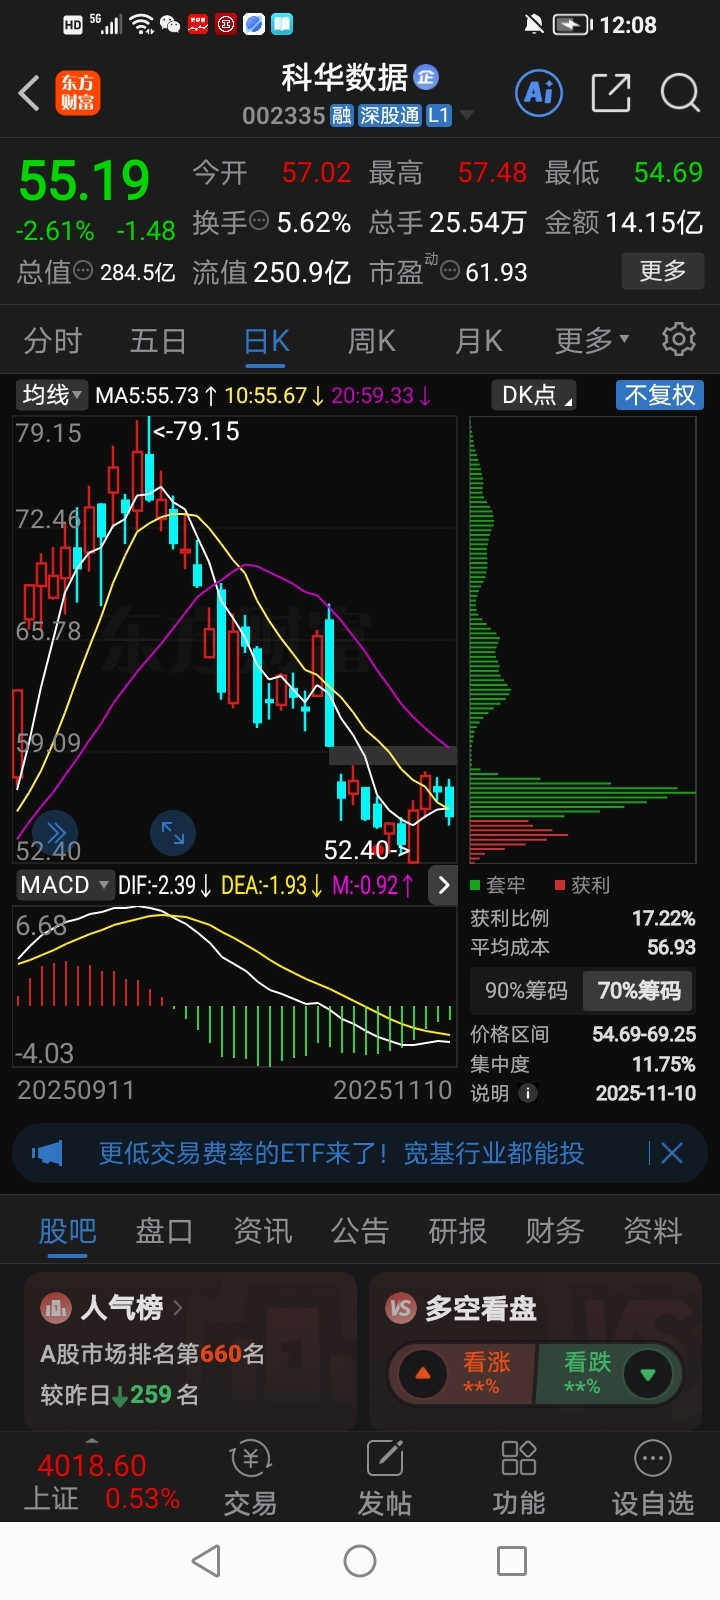
Task: Switch to 分时 chart tab
Action: [x=52, y=341]
